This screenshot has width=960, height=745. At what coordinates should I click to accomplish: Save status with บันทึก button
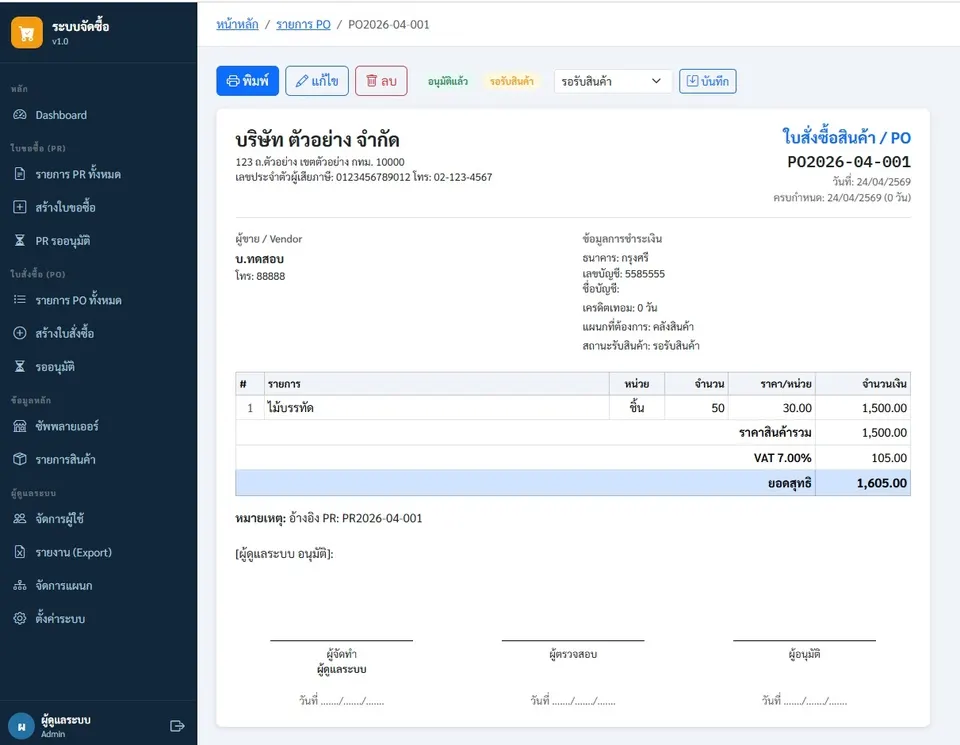pos(707,81)
